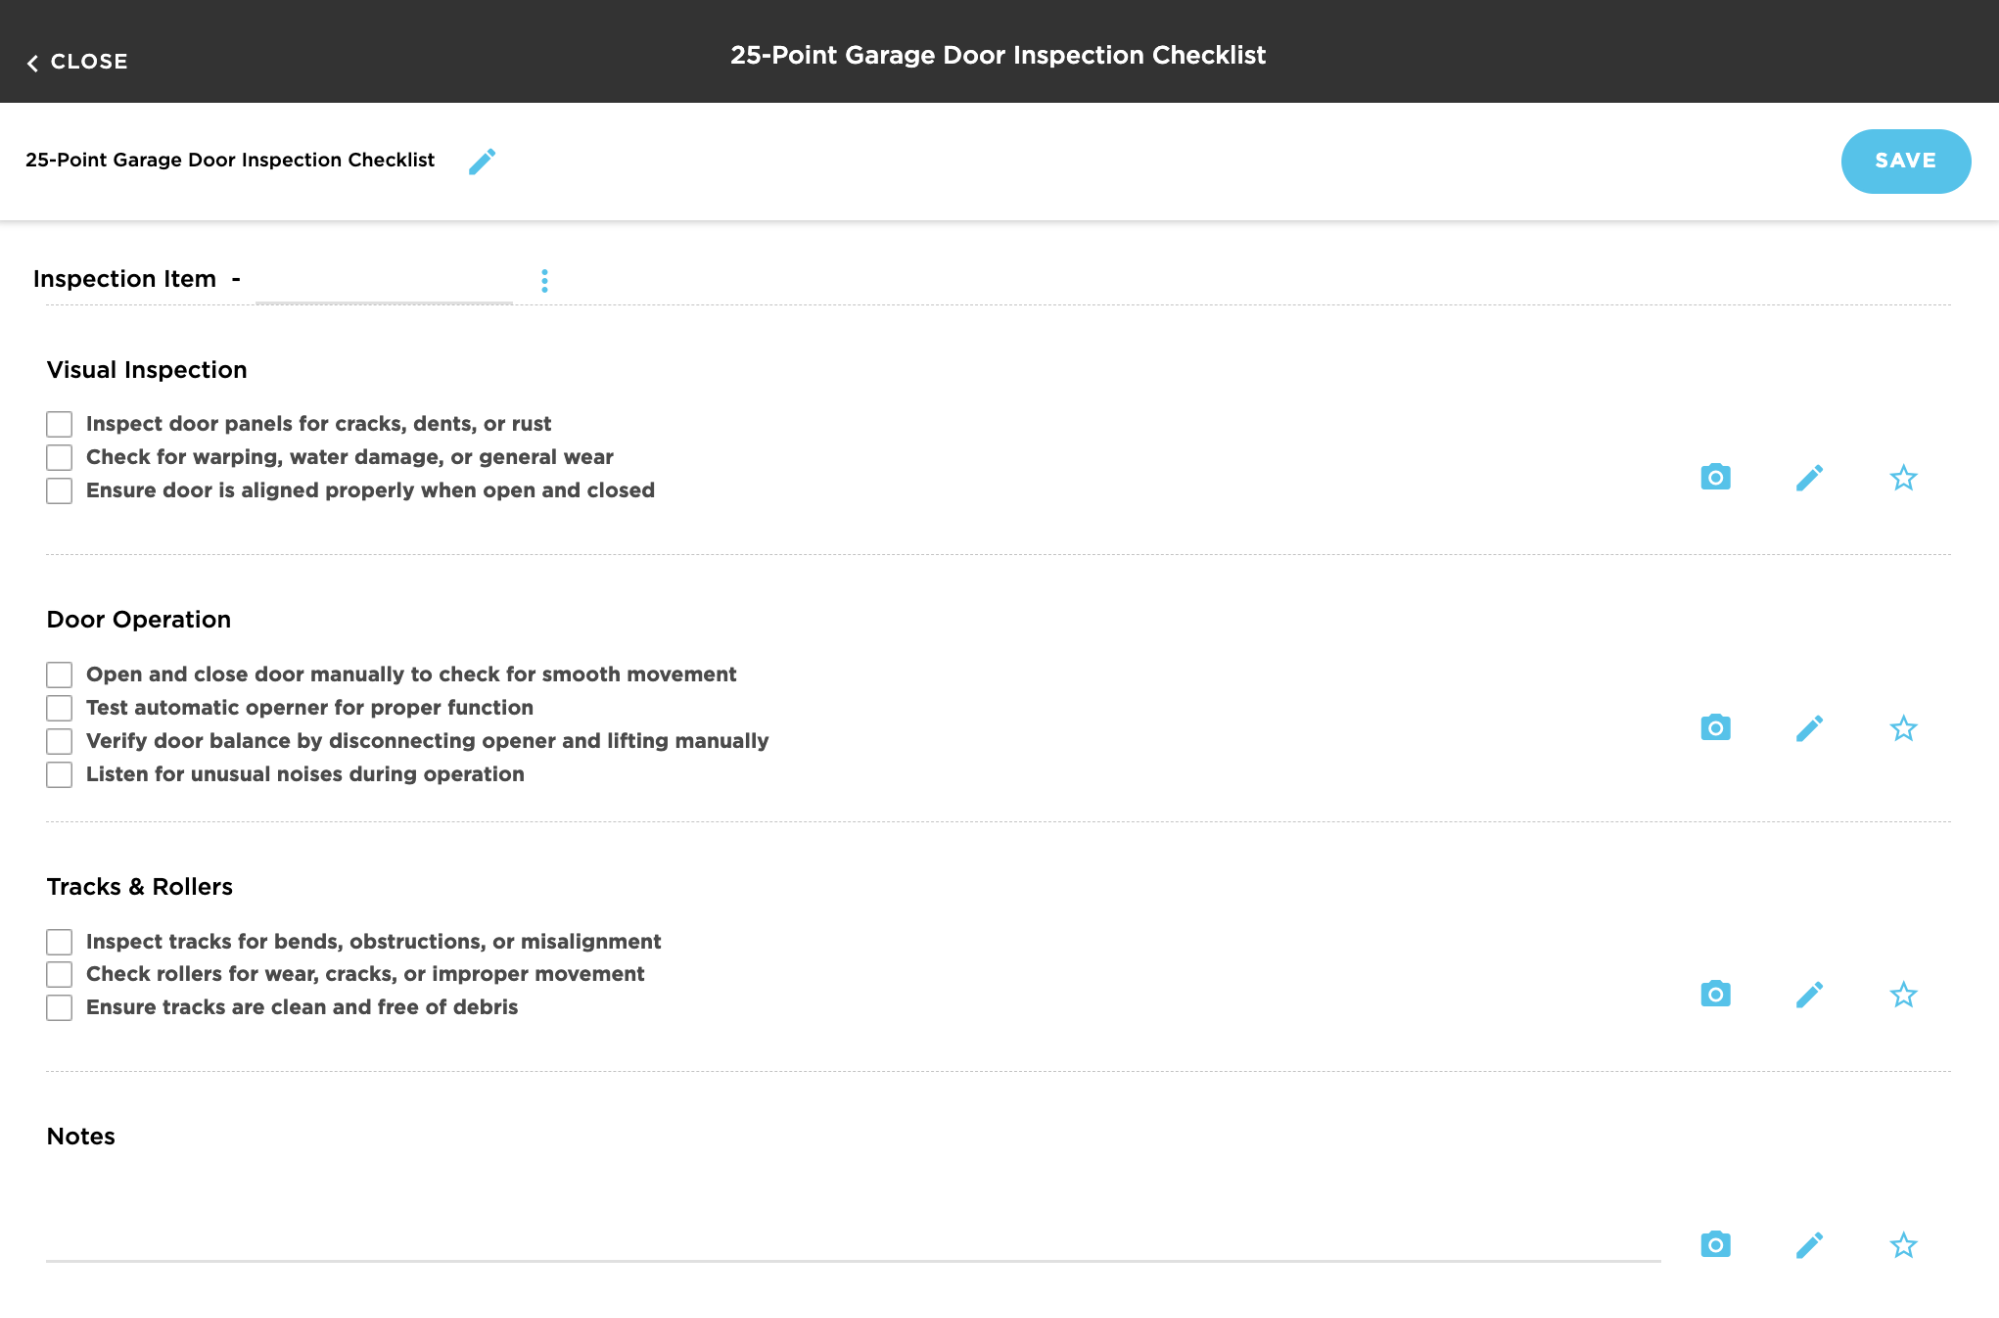The image size is (1999, 1318).
Task: Click the Inspection Item name field
Action: (384, 281)
